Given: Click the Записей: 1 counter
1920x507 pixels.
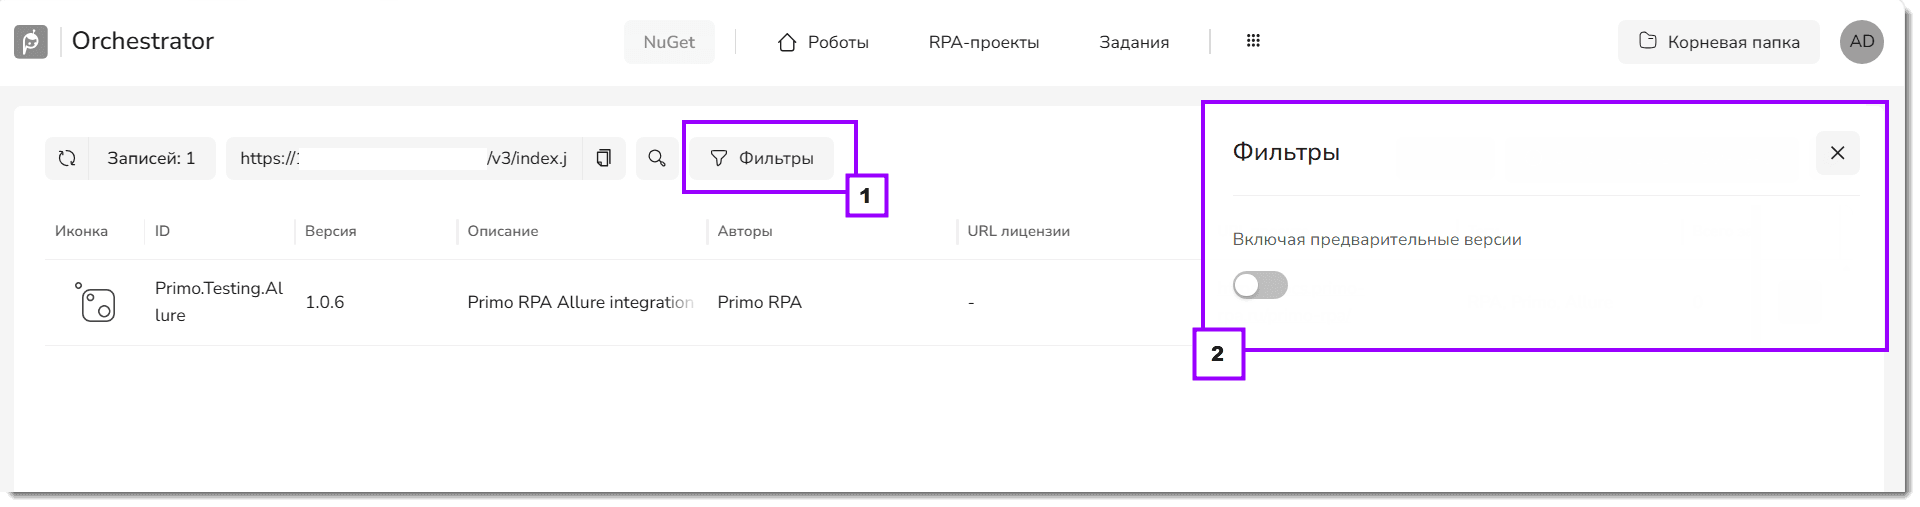Looking at the screenshot, I should point(152,158).
